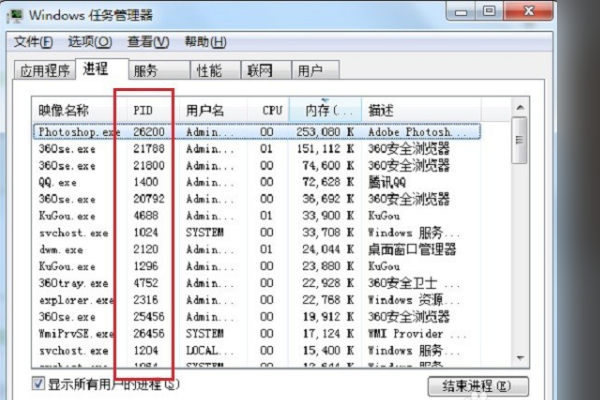Sort by 映像名称 column header
This screenshot has width=600, height=400.
click(x=79, y=111)
